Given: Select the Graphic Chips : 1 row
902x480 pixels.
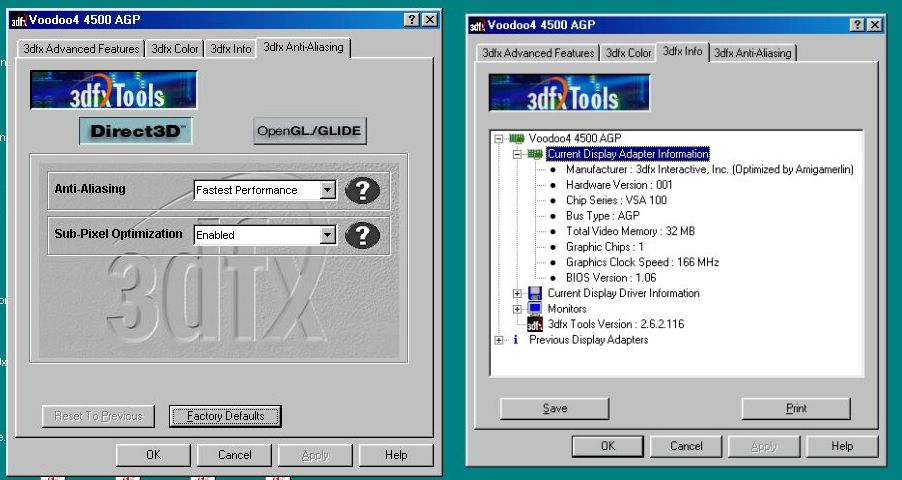Looking at the screenshot, I should point(605,247).
